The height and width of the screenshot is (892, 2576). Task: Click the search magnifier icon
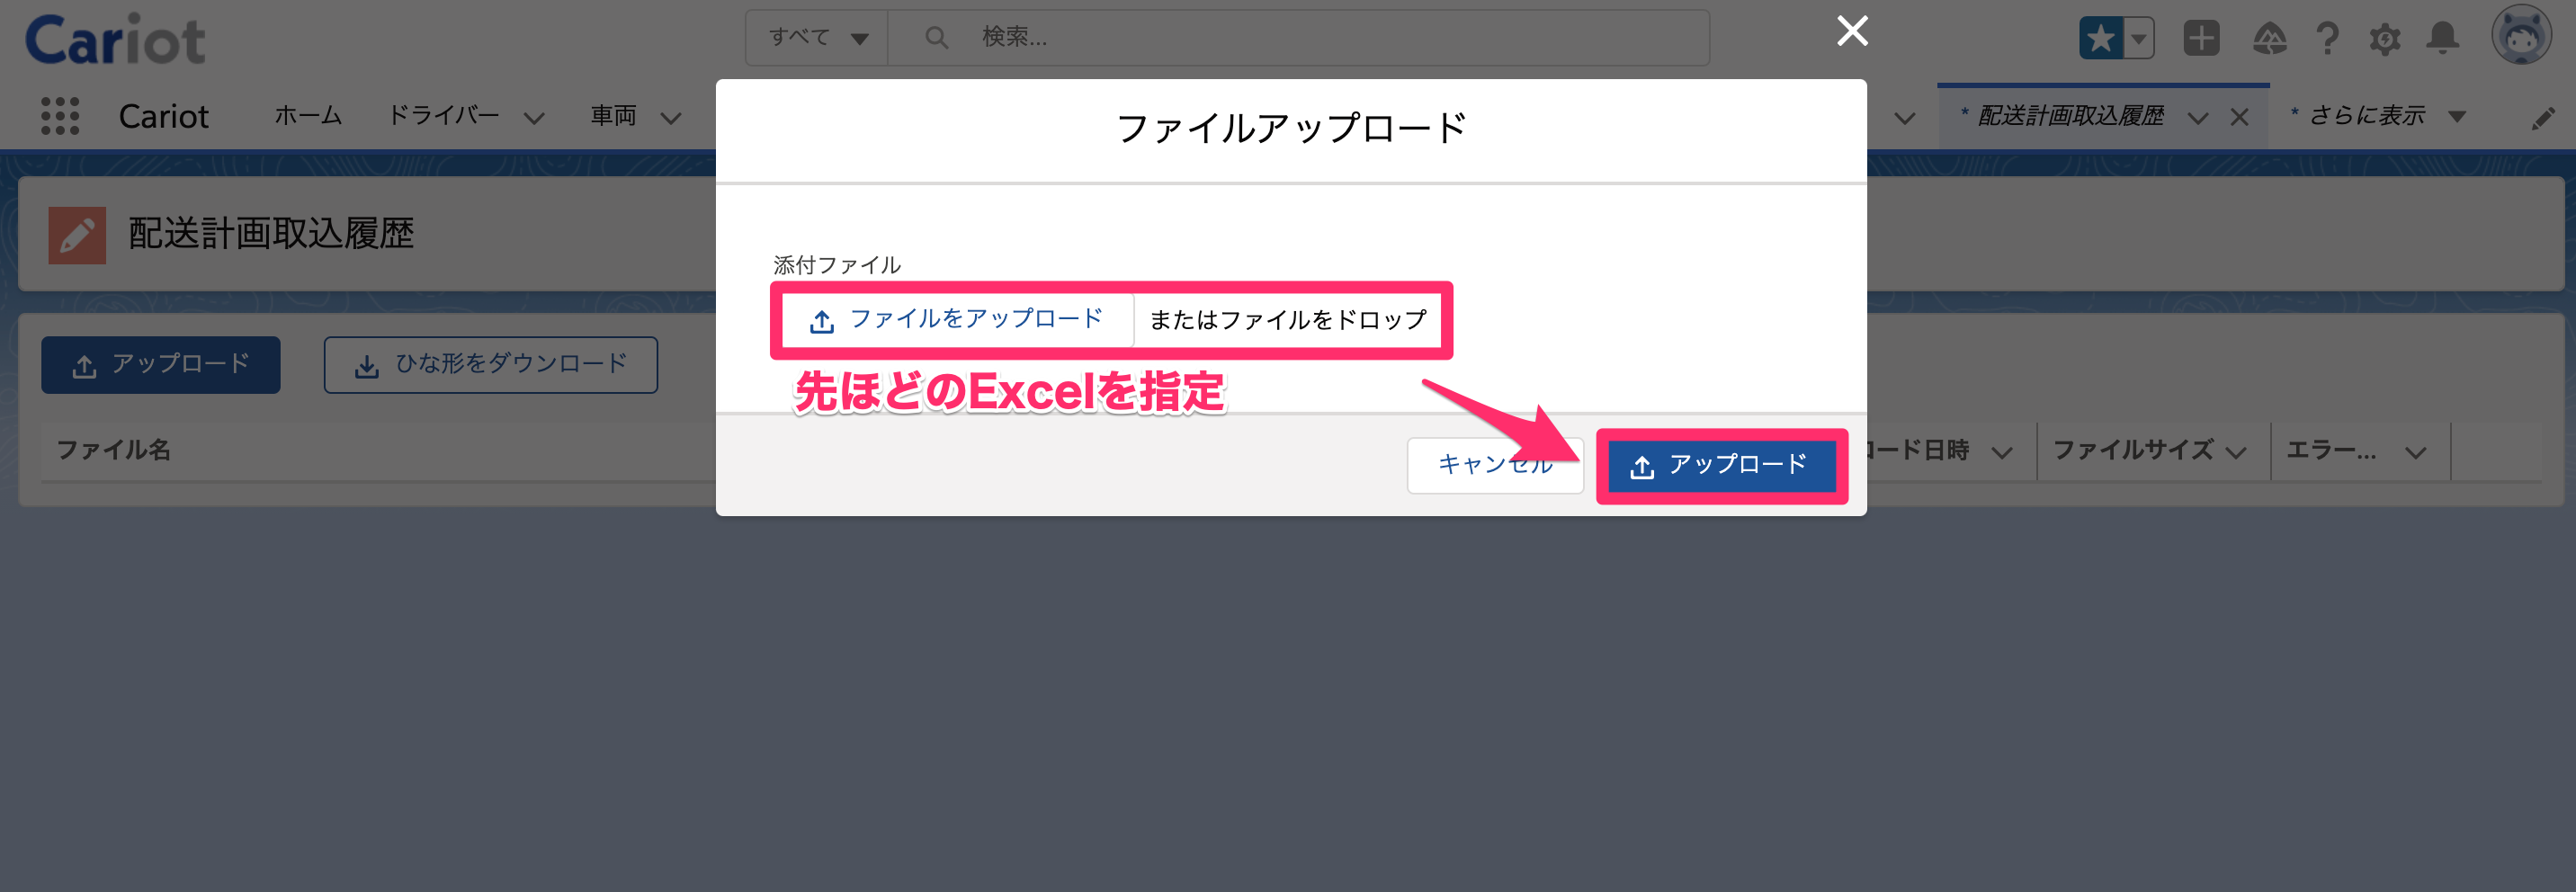coord(936,38)
